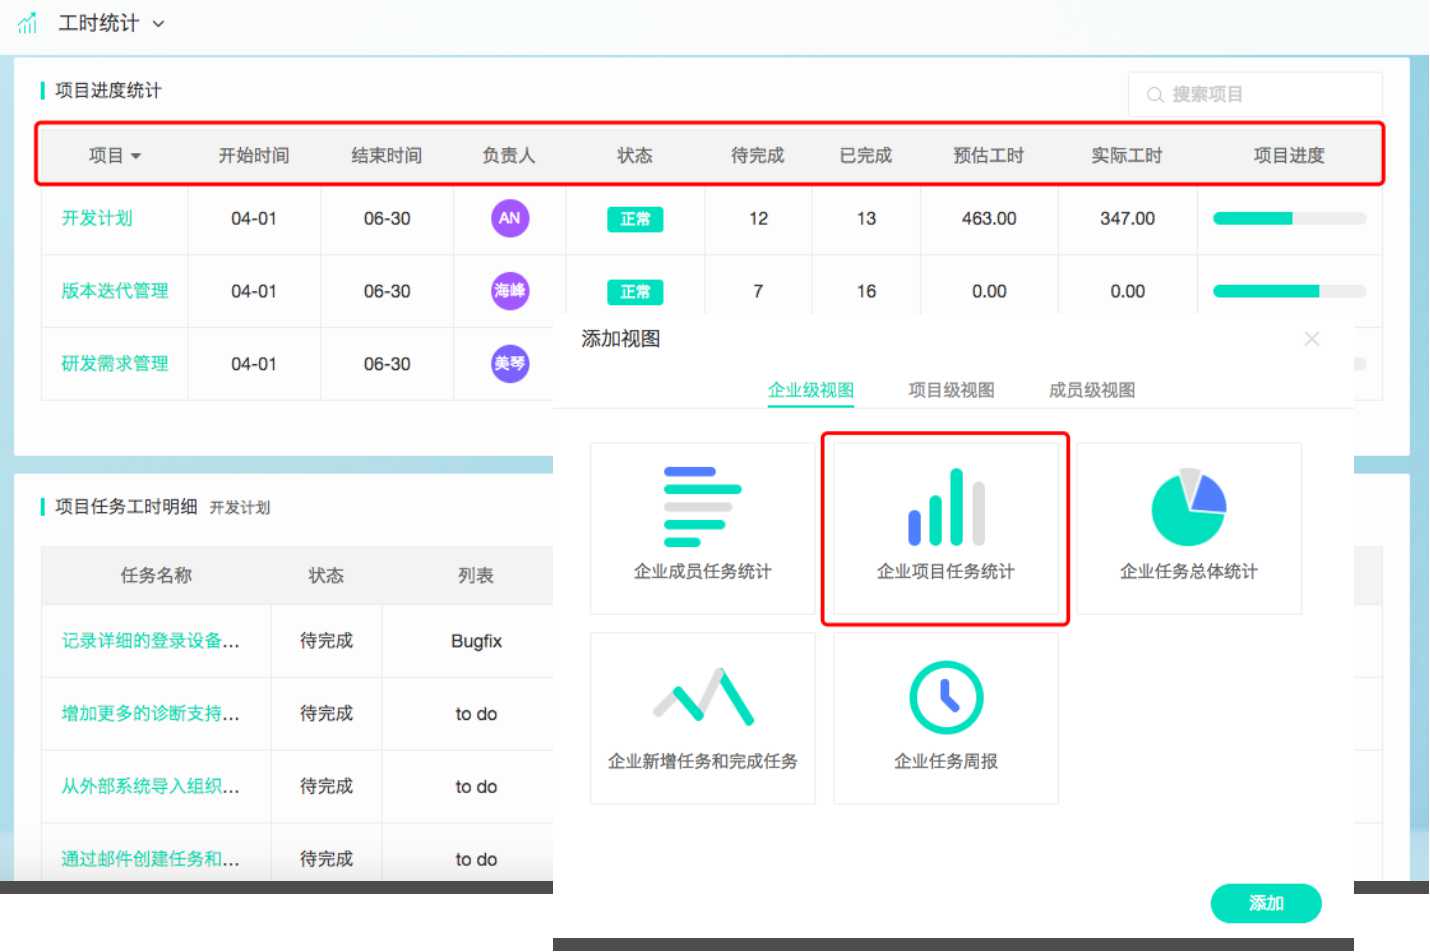Close the 添加视图 dialog
Screen dimensions: 1430x952
pos(1311,339)
